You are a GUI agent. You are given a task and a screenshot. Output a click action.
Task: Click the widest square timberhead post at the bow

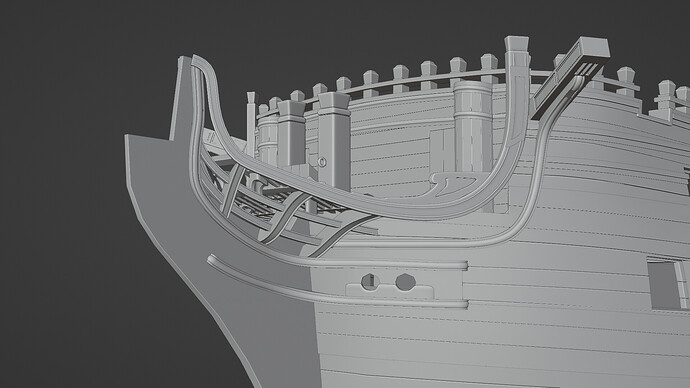click(334, 142)
